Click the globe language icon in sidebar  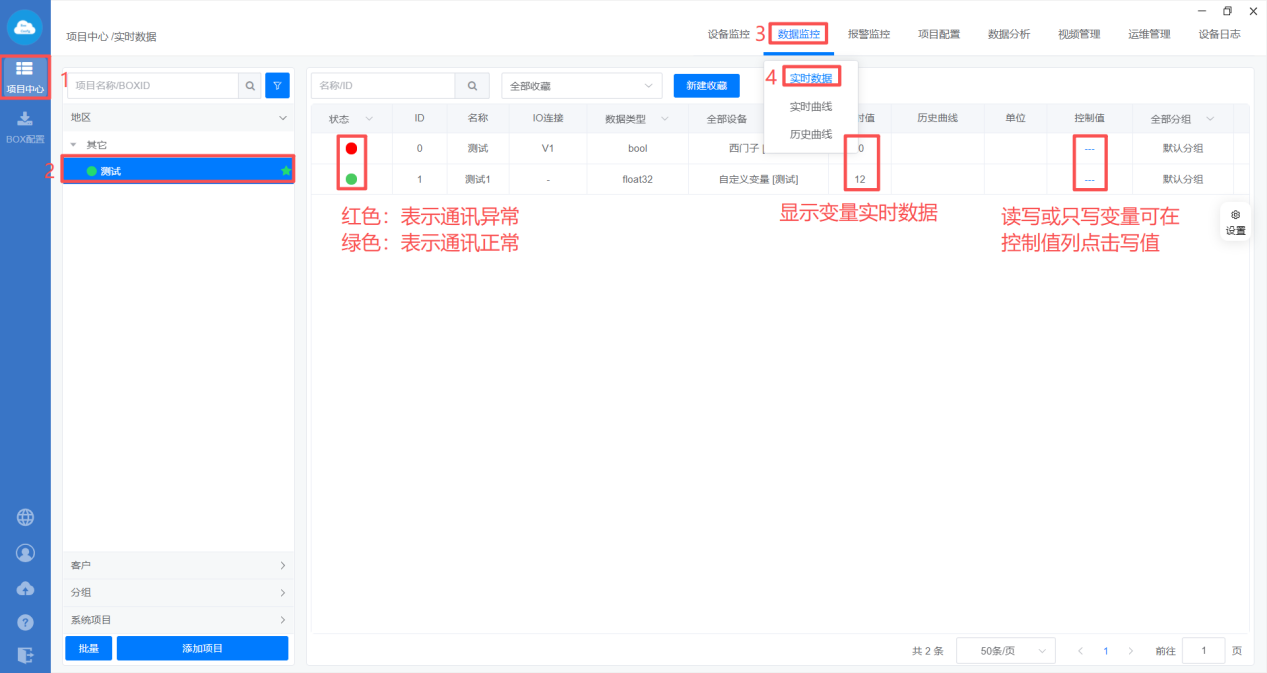tap(25, 517)
